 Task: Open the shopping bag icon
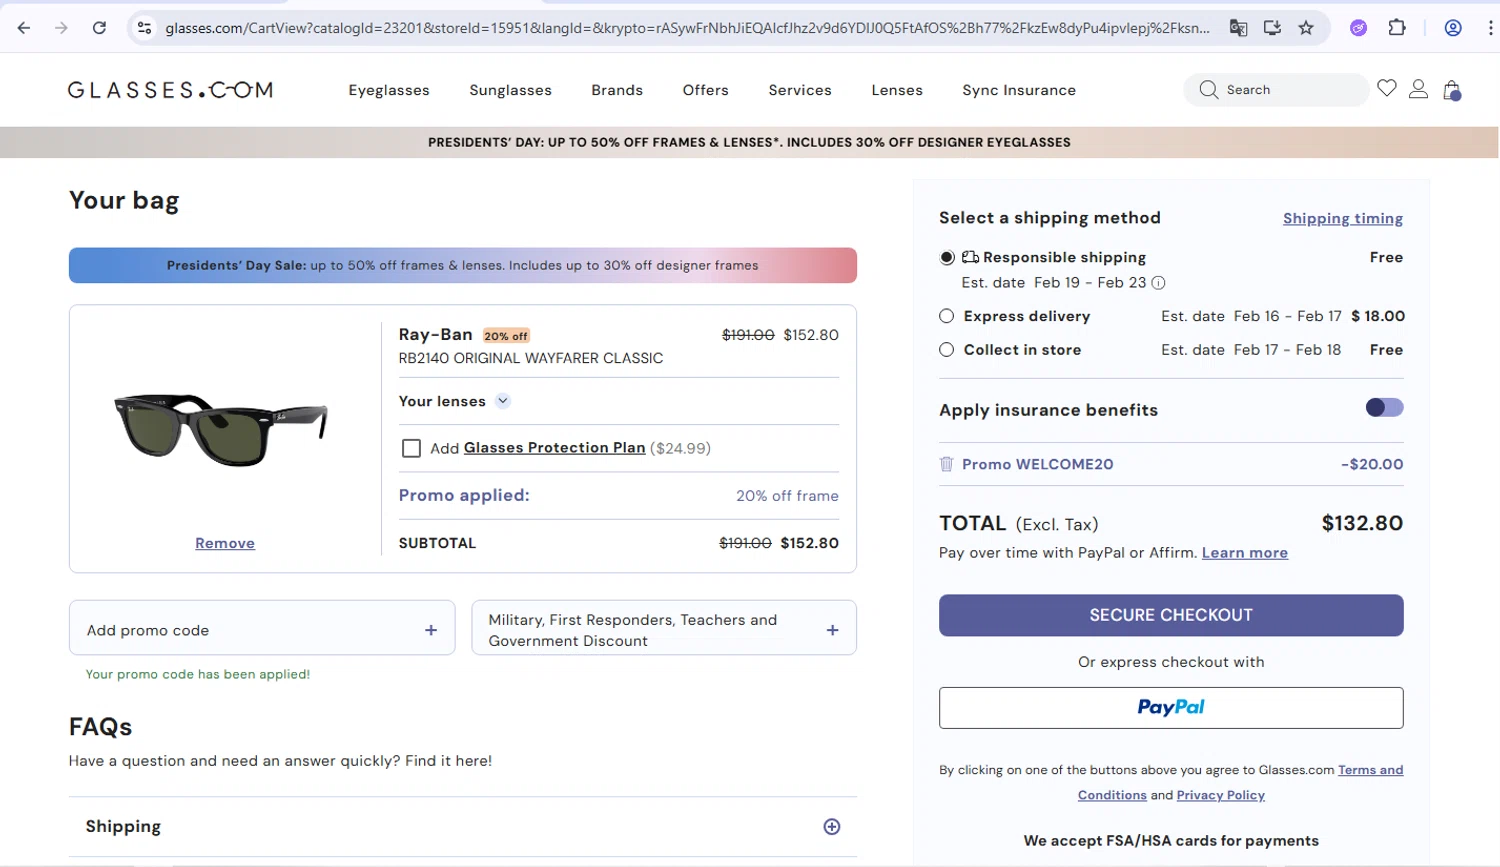pos(1452,90)
